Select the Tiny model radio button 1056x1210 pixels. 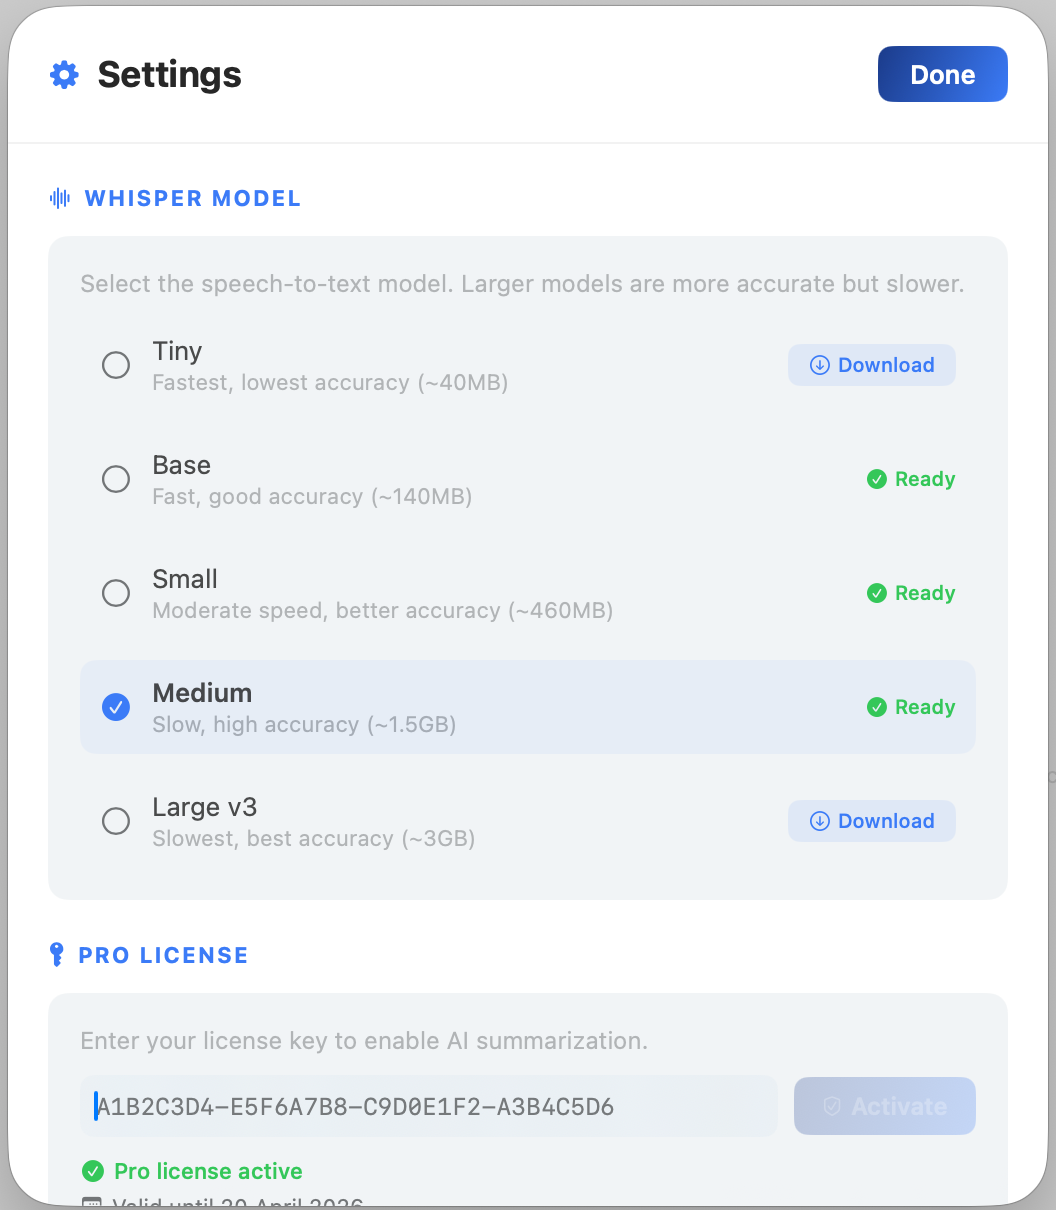click(116, 365)
